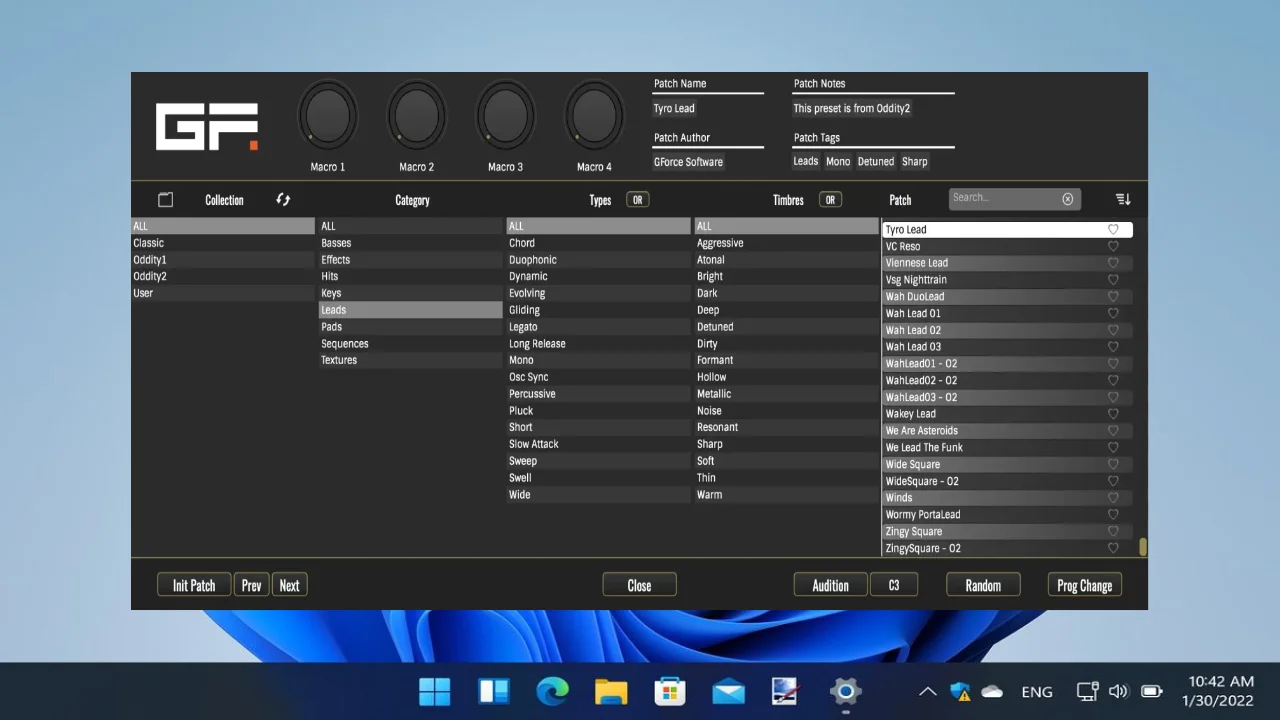Image resolution: width=1280 pixels, height=720 pixels.
Task: Favorite the Vsg Nighttrain patch heart
Action: tap(1113, 280)
